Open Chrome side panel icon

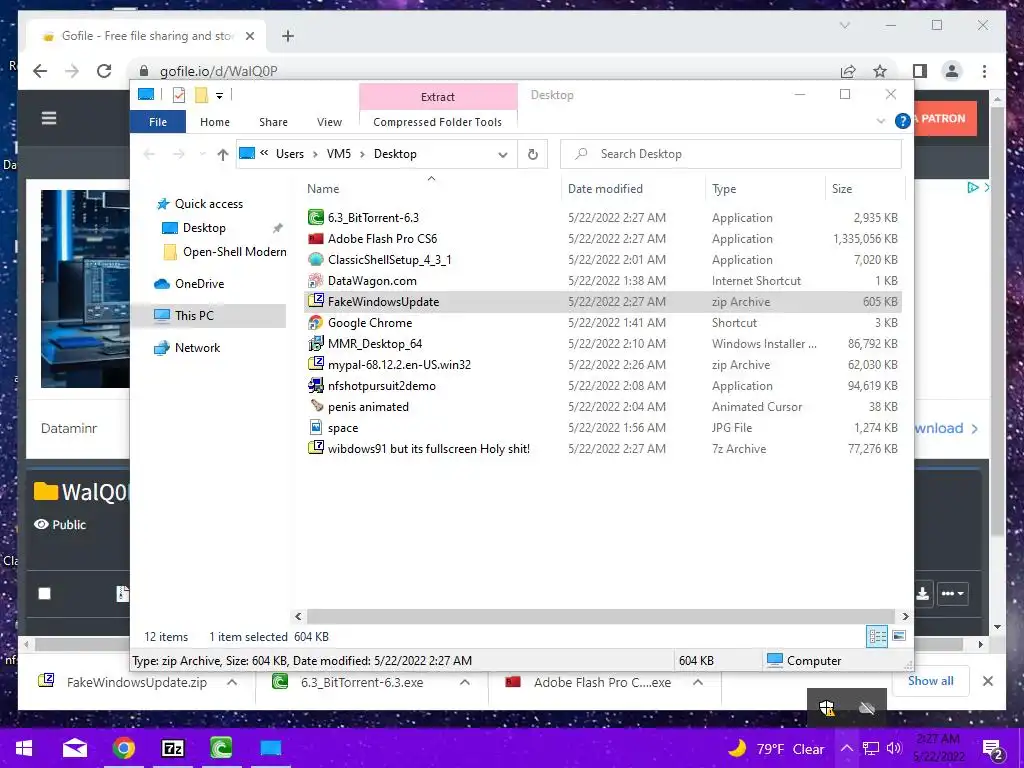point(920,71)
